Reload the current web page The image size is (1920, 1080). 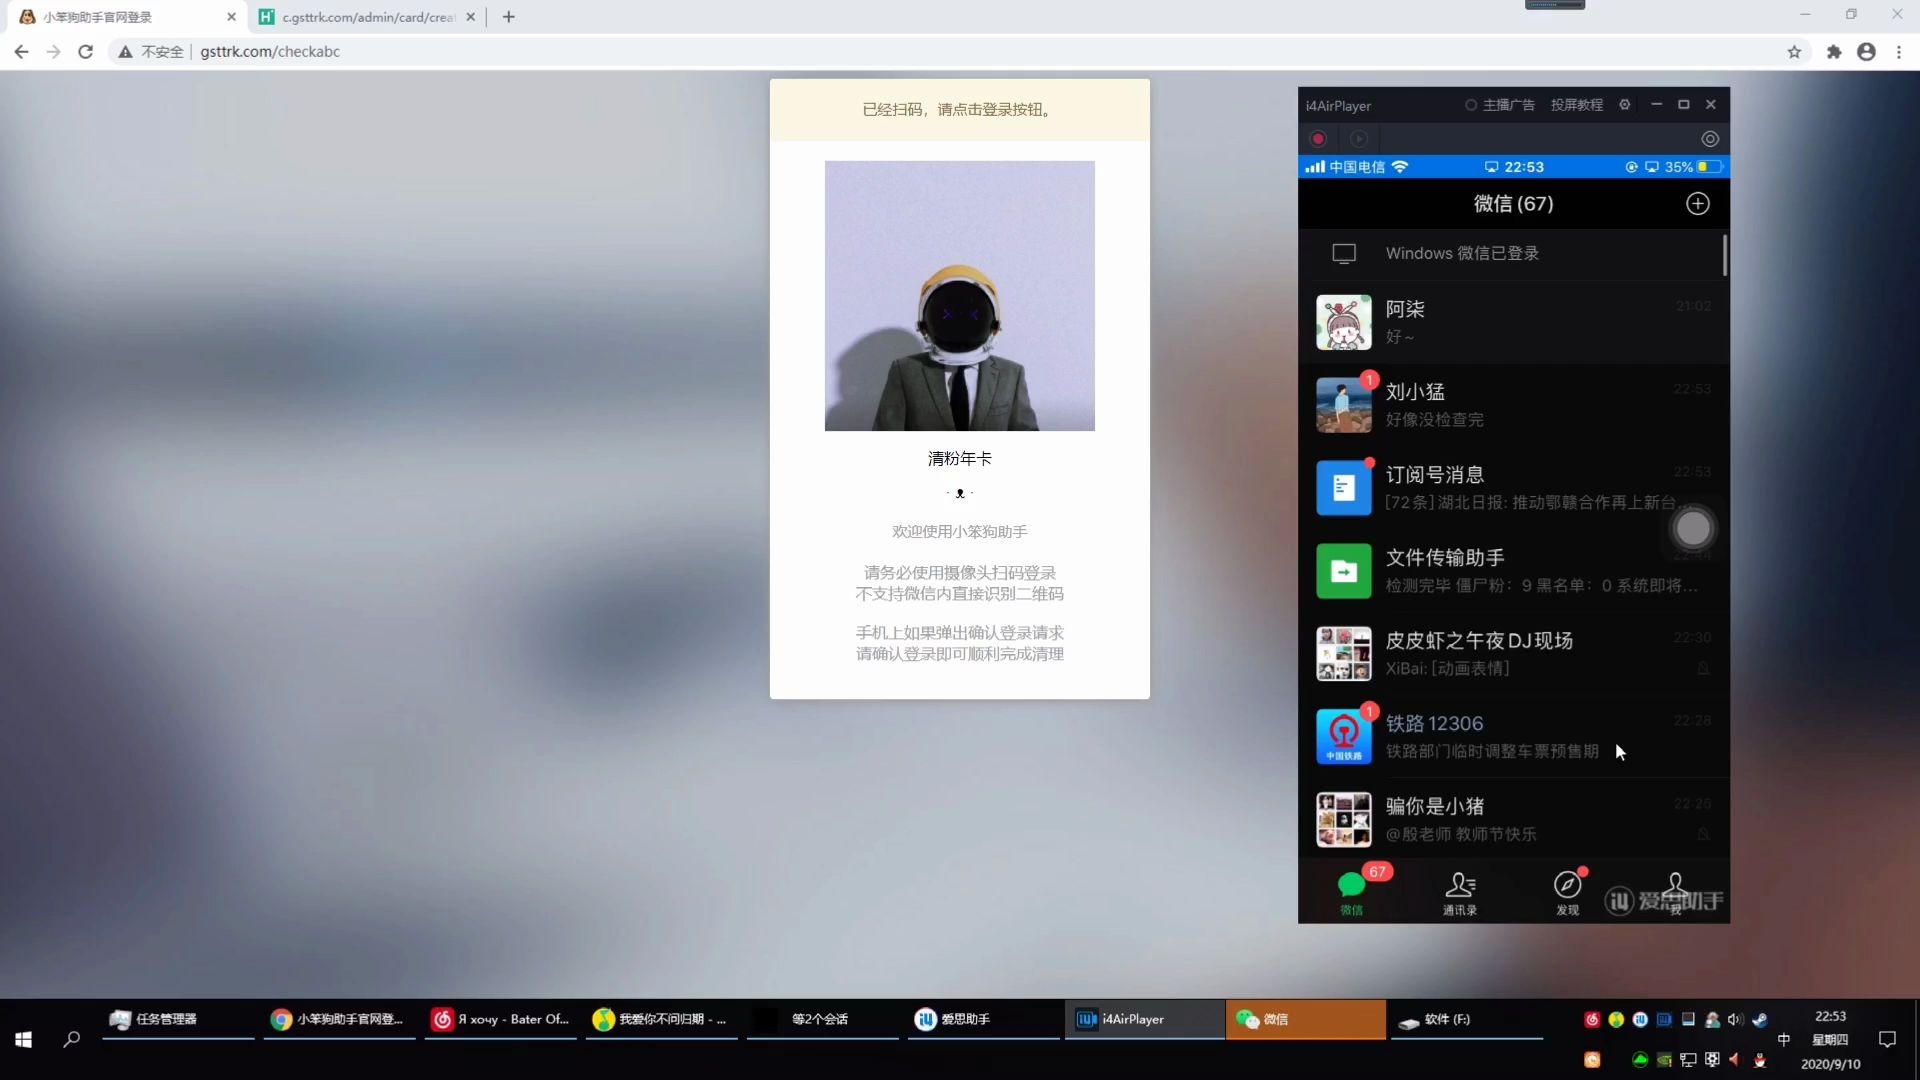pos(86,52)
